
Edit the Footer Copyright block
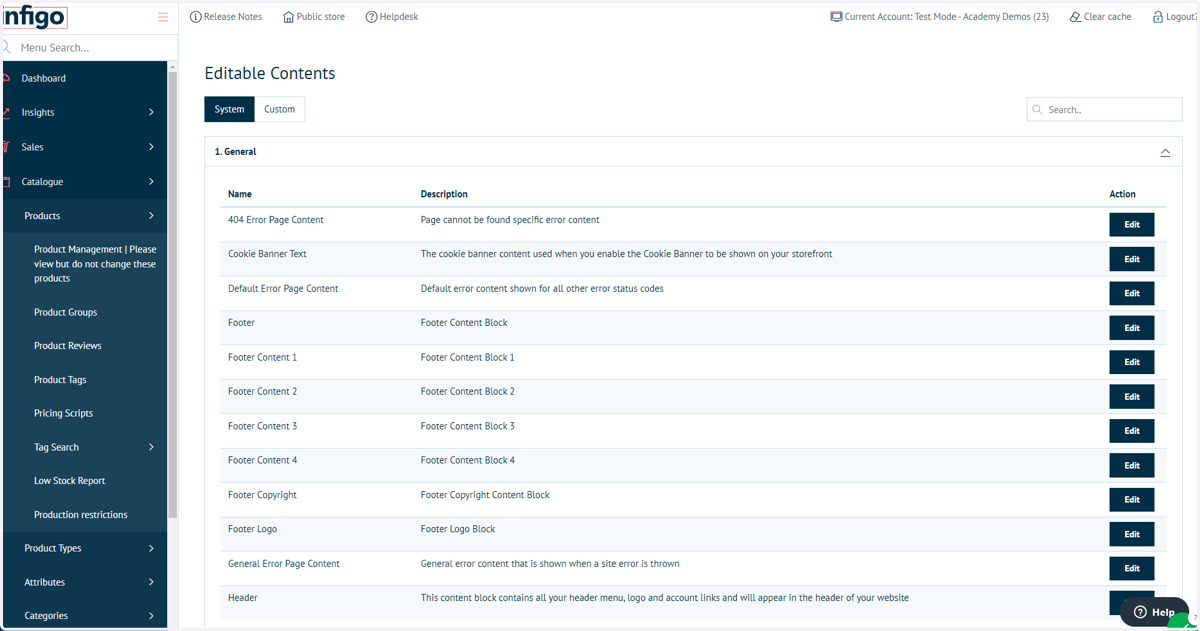coord(1132,499)
